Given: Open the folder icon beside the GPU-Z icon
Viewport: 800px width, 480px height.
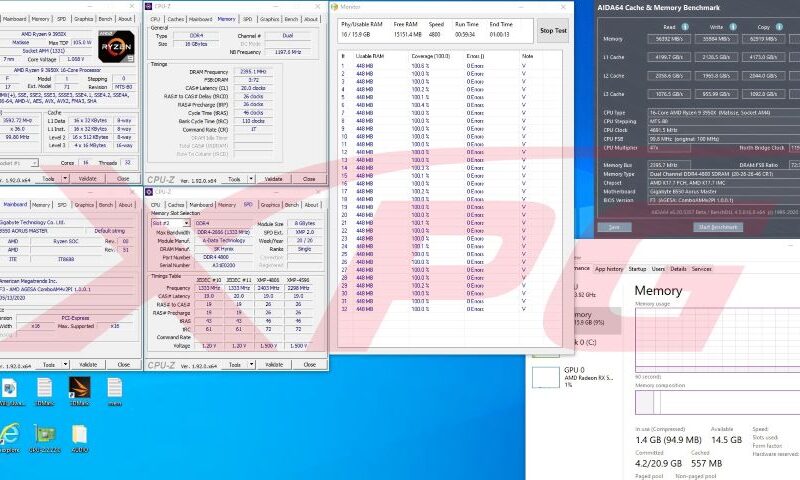Looking at the screenshot, I should point(80,438).
